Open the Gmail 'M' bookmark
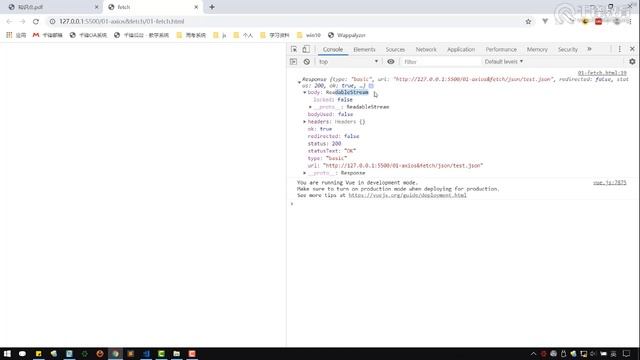This screenshot has width=640, height=360. (x=47, y=35)
